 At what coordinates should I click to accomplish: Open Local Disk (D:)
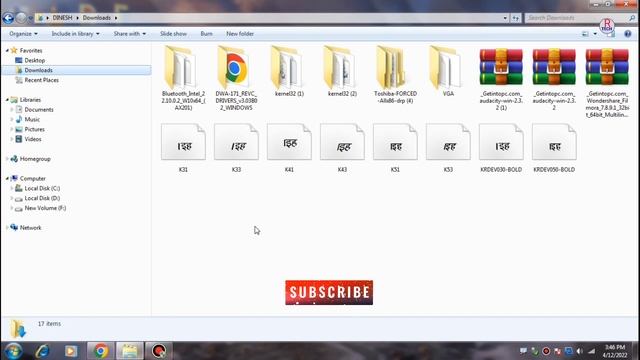[x=42, y=198]
